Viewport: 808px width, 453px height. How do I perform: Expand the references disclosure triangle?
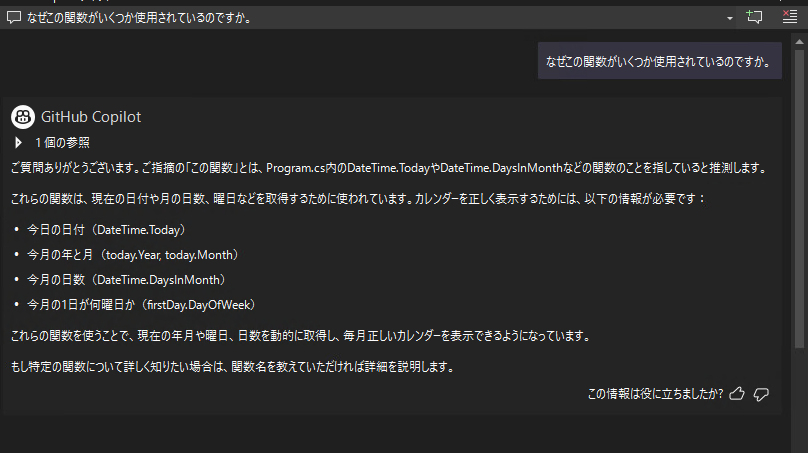[19, 143]
